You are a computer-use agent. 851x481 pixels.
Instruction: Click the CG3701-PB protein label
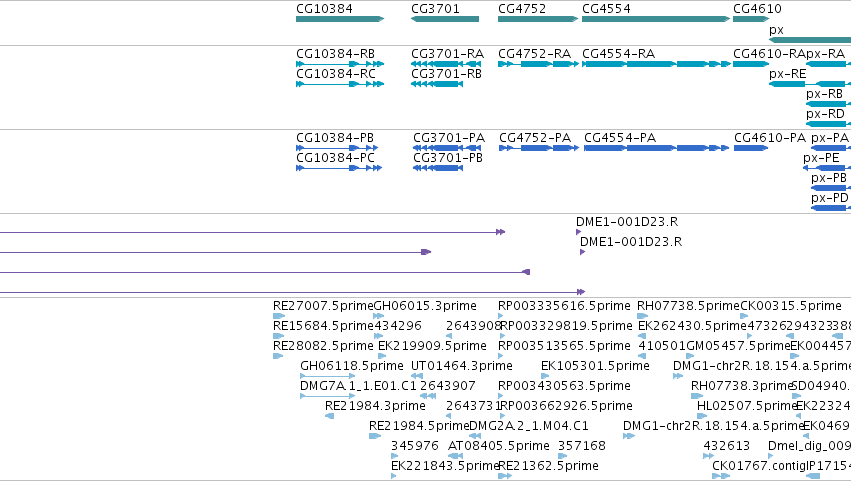pyautogui.click(x=448, y=158)
